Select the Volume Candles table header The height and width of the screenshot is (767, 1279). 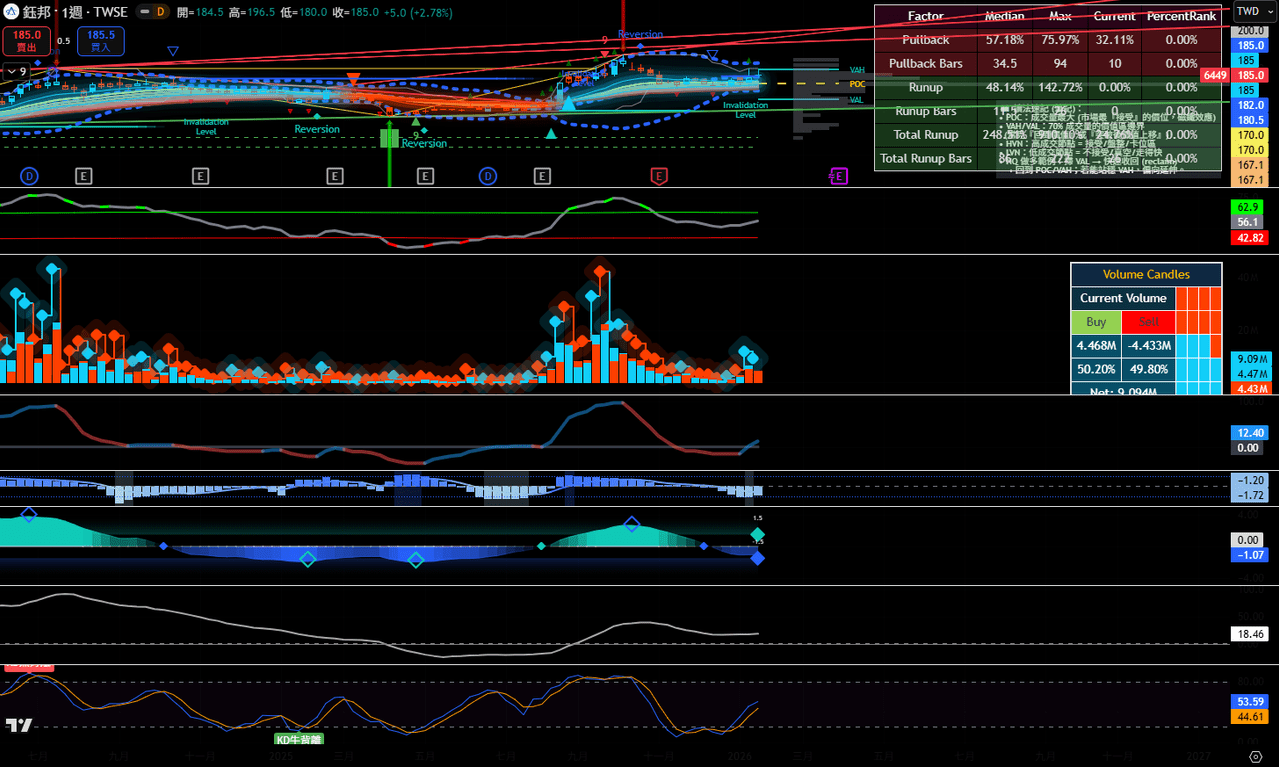click(x=1146, y=274)
